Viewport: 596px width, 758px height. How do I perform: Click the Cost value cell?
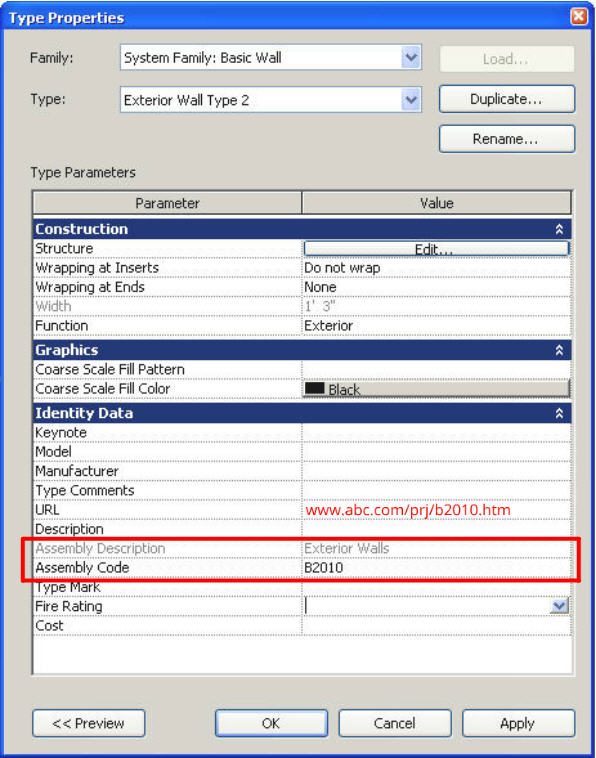pyautogui.click(x=436, y=626)
